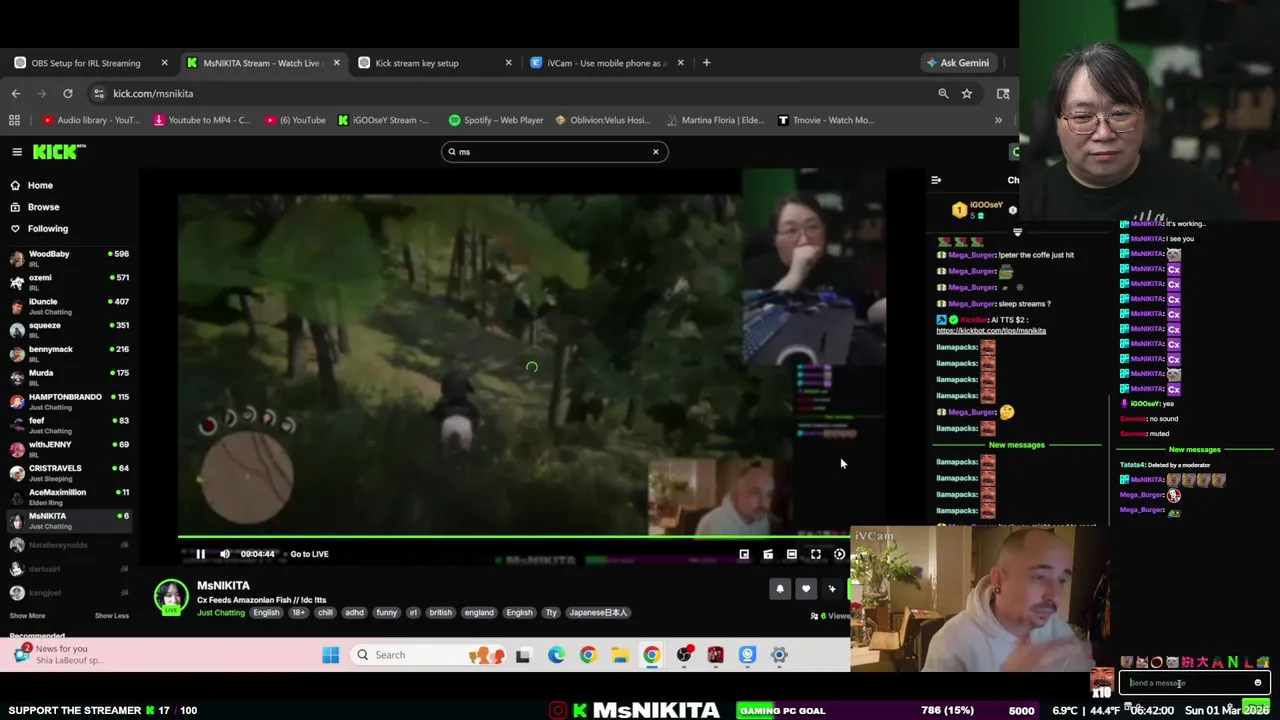Open Youtube to MP4 bookmark
Screen dimensions: 1280x720
(202, 120)
